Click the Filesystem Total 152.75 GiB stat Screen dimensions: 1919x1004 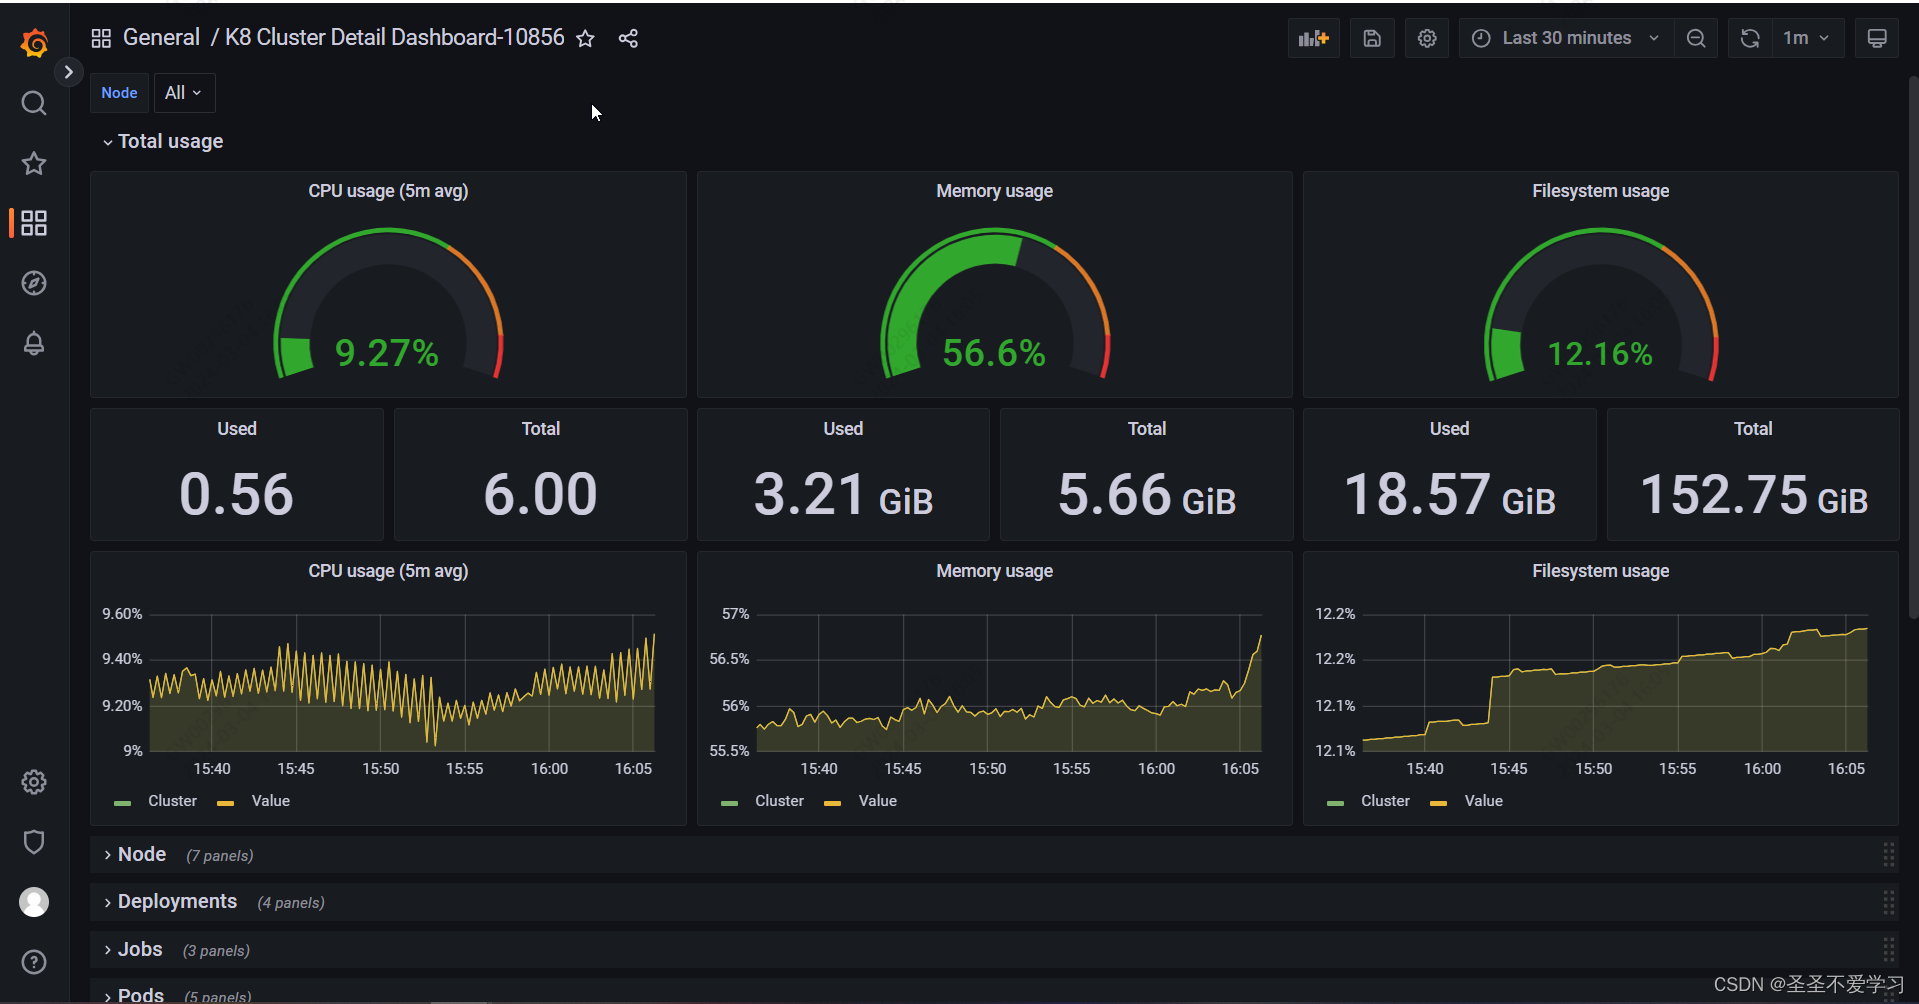[1753, 474]
